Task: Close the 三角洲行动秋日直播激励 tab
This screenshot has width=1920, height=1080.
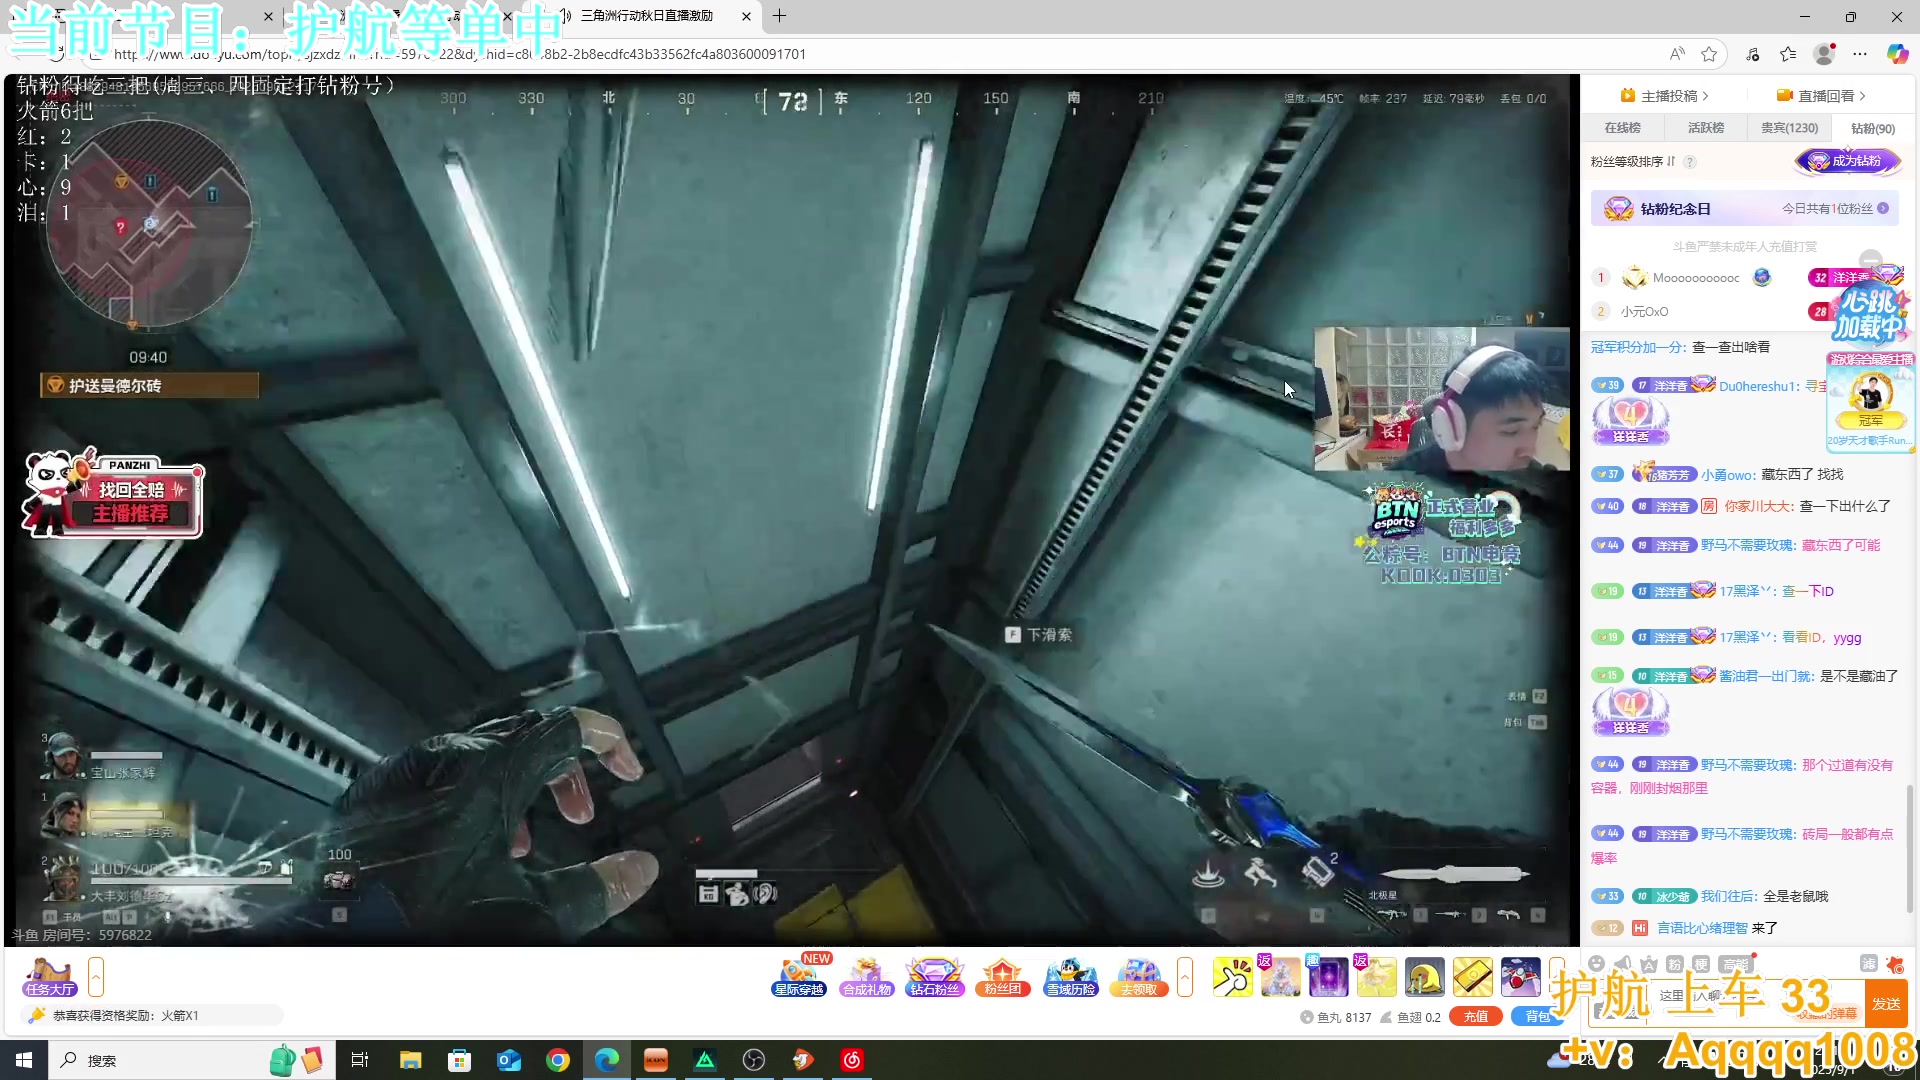Action: [x=746, y=16]
